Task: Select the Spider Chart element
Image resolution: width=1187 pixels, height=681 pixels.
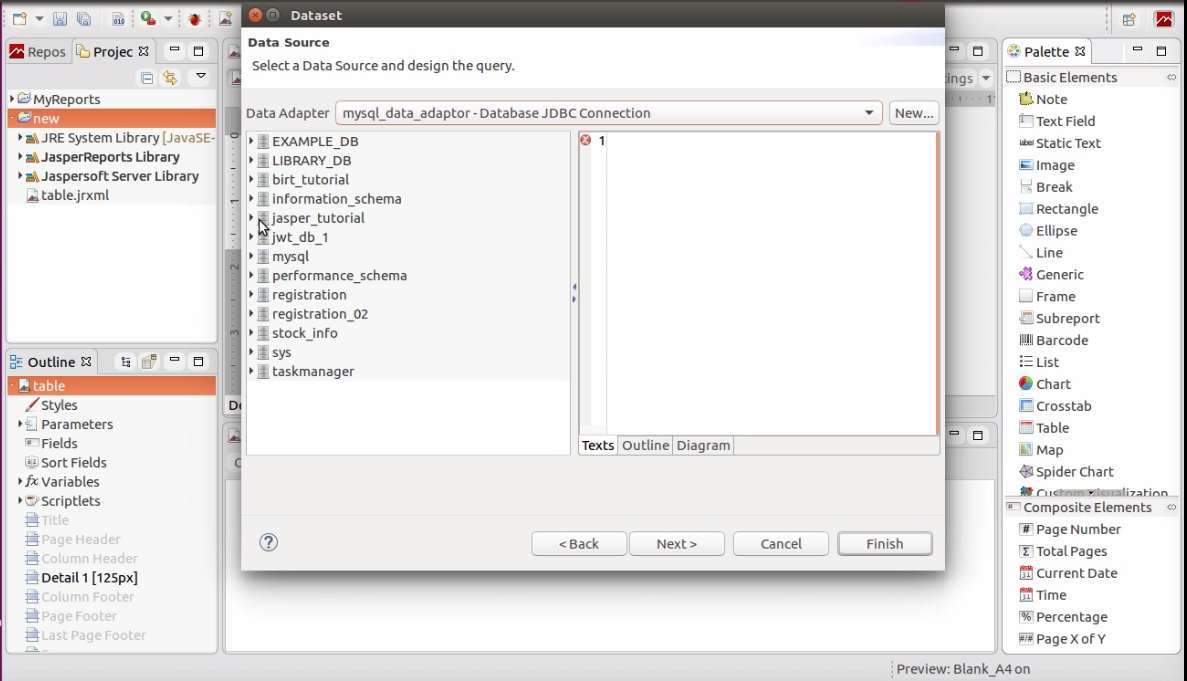Action: coord(1066,472)
